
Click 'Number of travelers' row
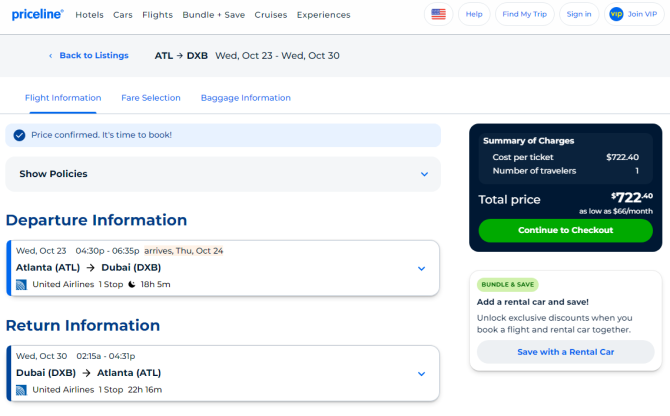click(565, 171)
